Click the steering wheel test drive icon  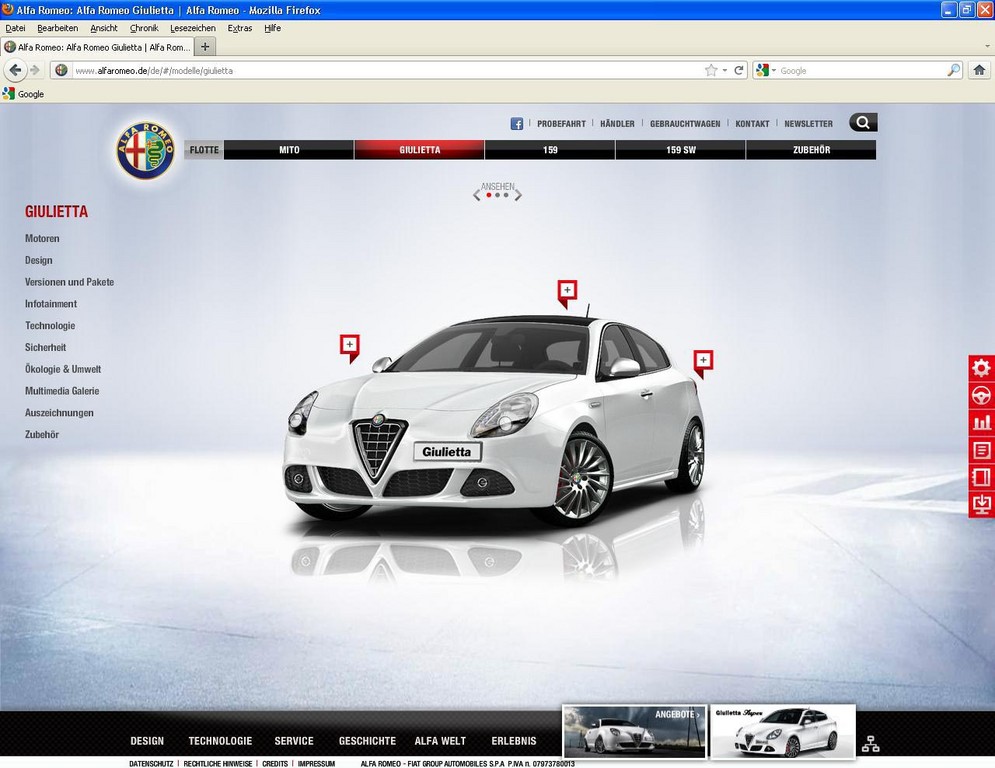point(981,395)
